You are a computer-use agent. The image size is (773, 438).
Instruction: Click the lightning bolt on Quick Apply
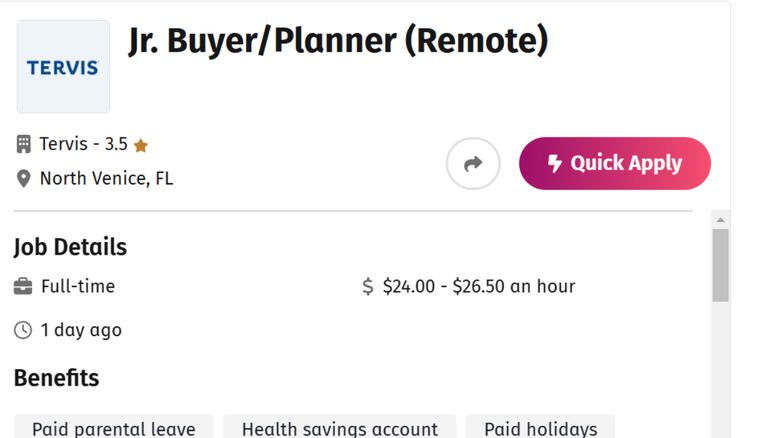click(x=555, y=163)
